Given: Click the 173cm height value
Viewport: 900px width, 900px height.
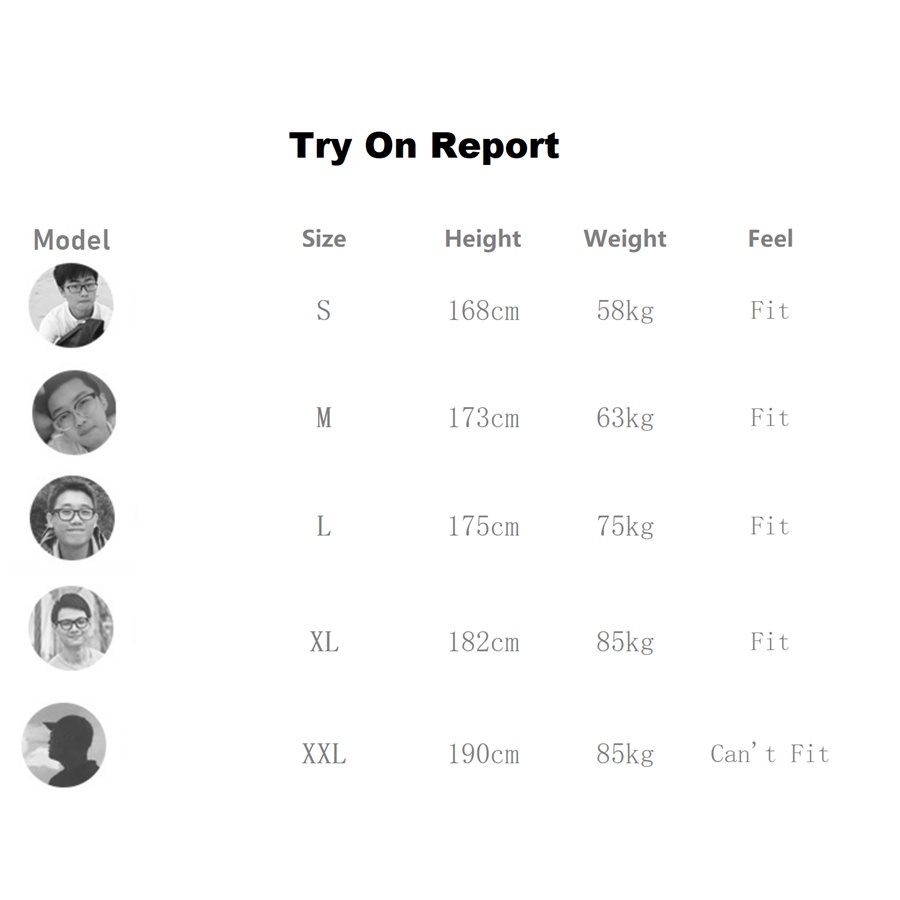Looking at the screenshot, I should coord(483,418).
